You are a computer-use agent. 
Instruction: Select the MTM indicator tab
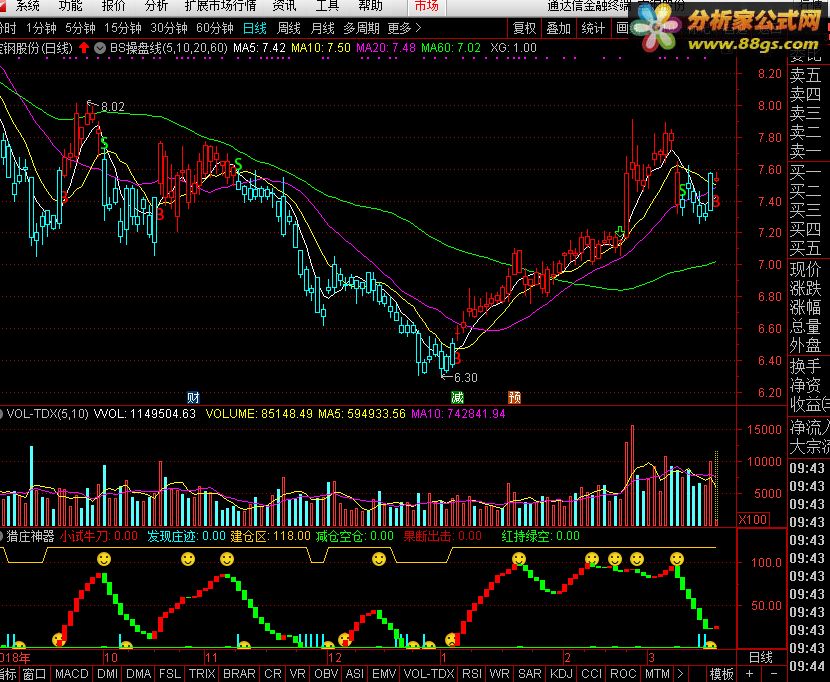657,674
